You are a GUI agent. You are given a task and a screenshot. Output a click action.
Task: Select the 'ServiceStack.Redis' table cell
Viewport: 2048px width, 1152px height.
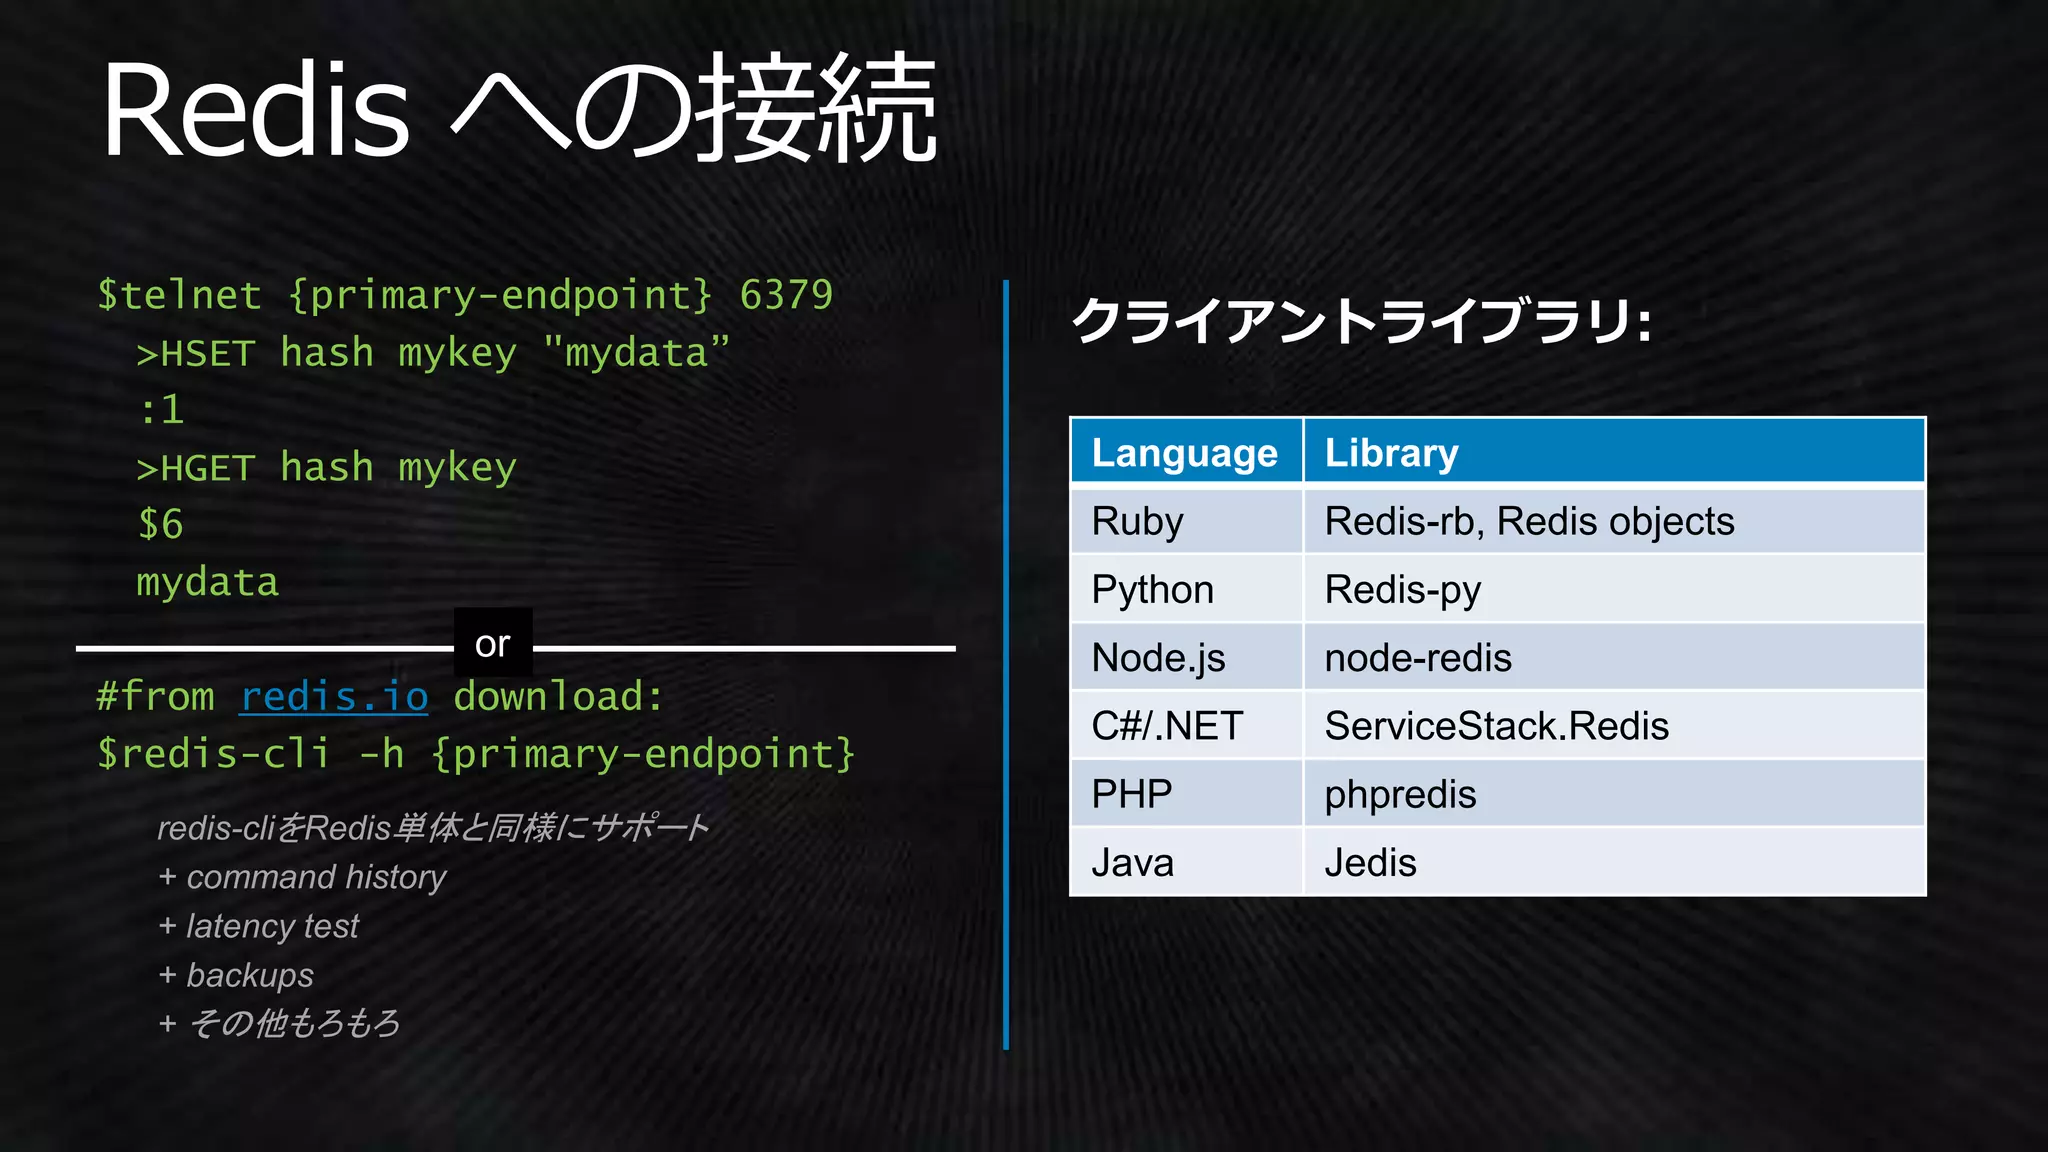[1614, 725]
